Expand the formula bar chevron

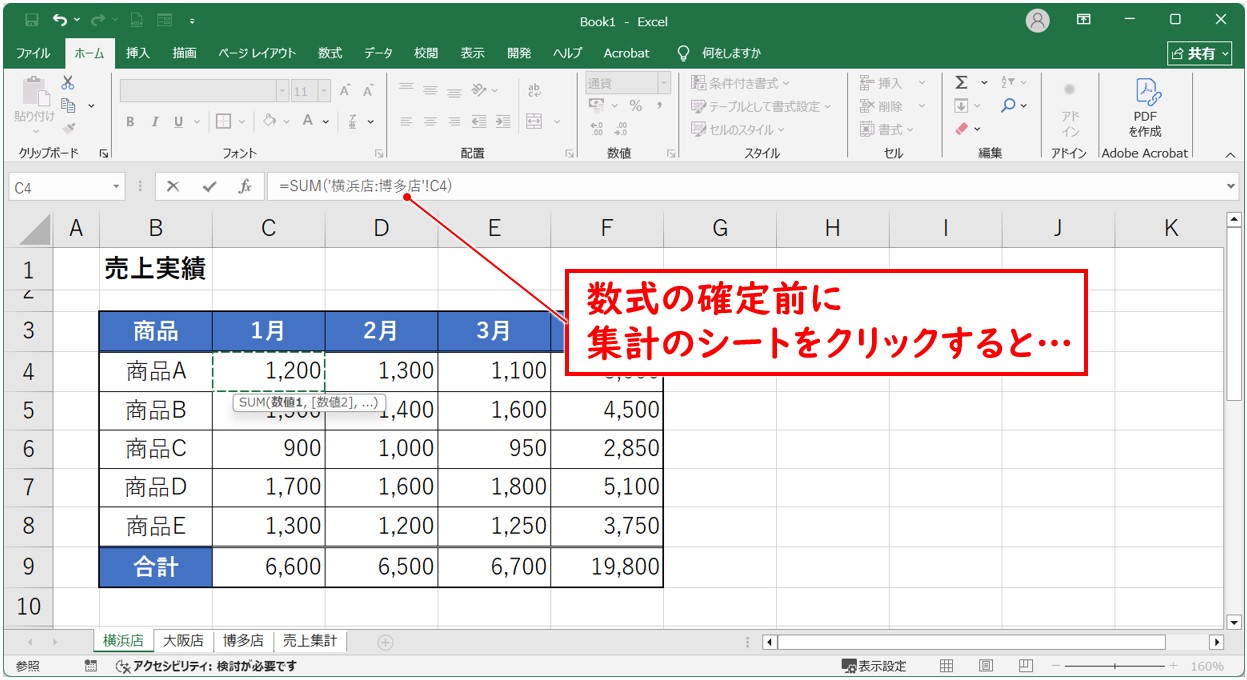pos(1231,187)
